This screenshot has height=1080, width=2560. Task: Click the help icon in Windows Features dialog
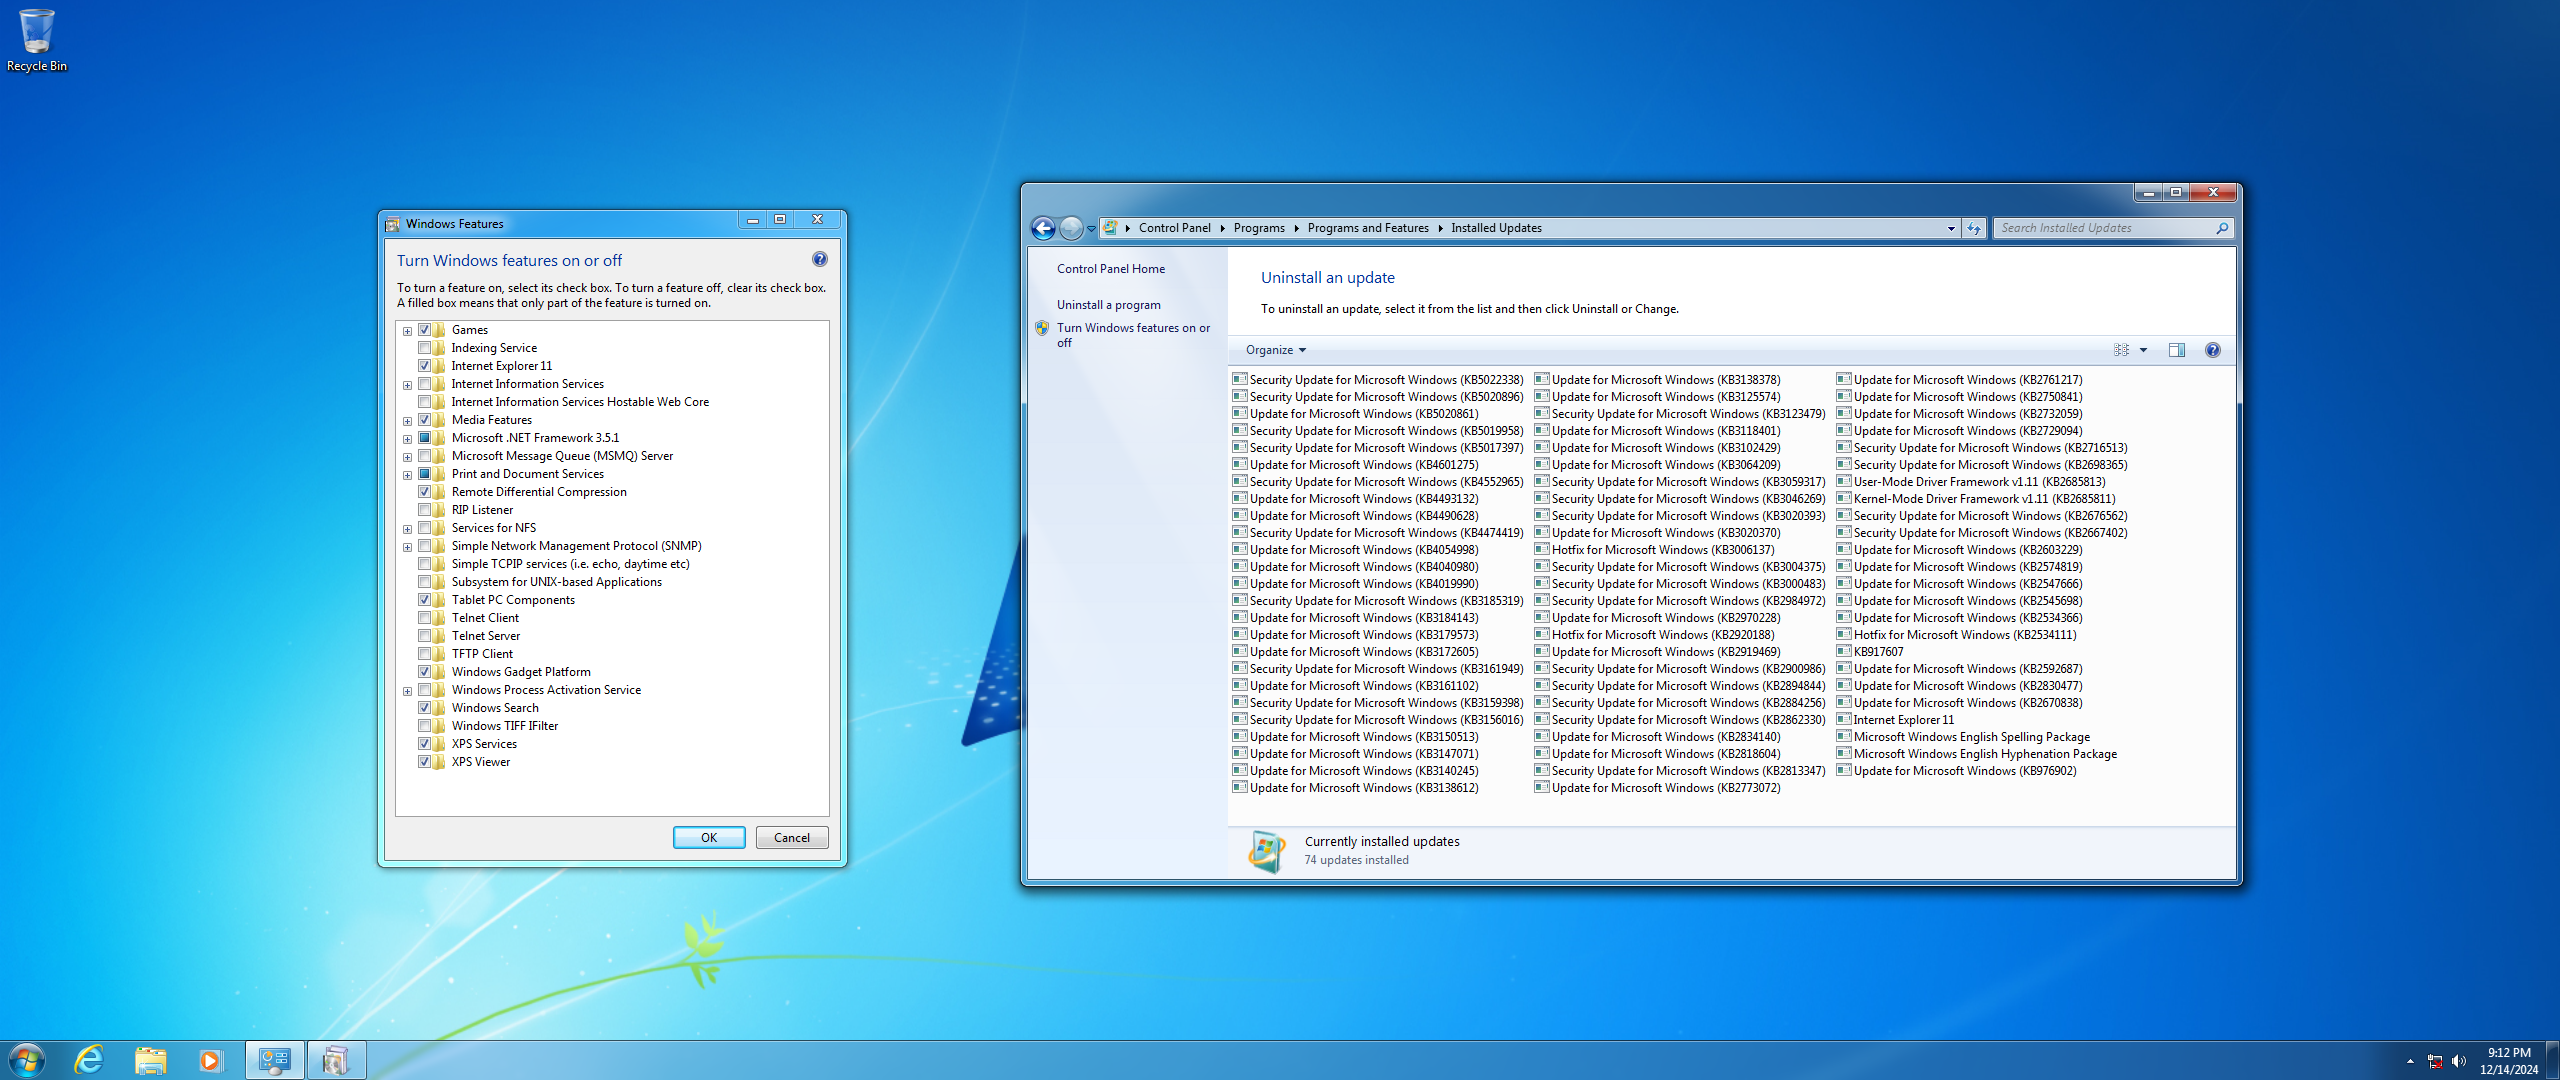[820, 259]
